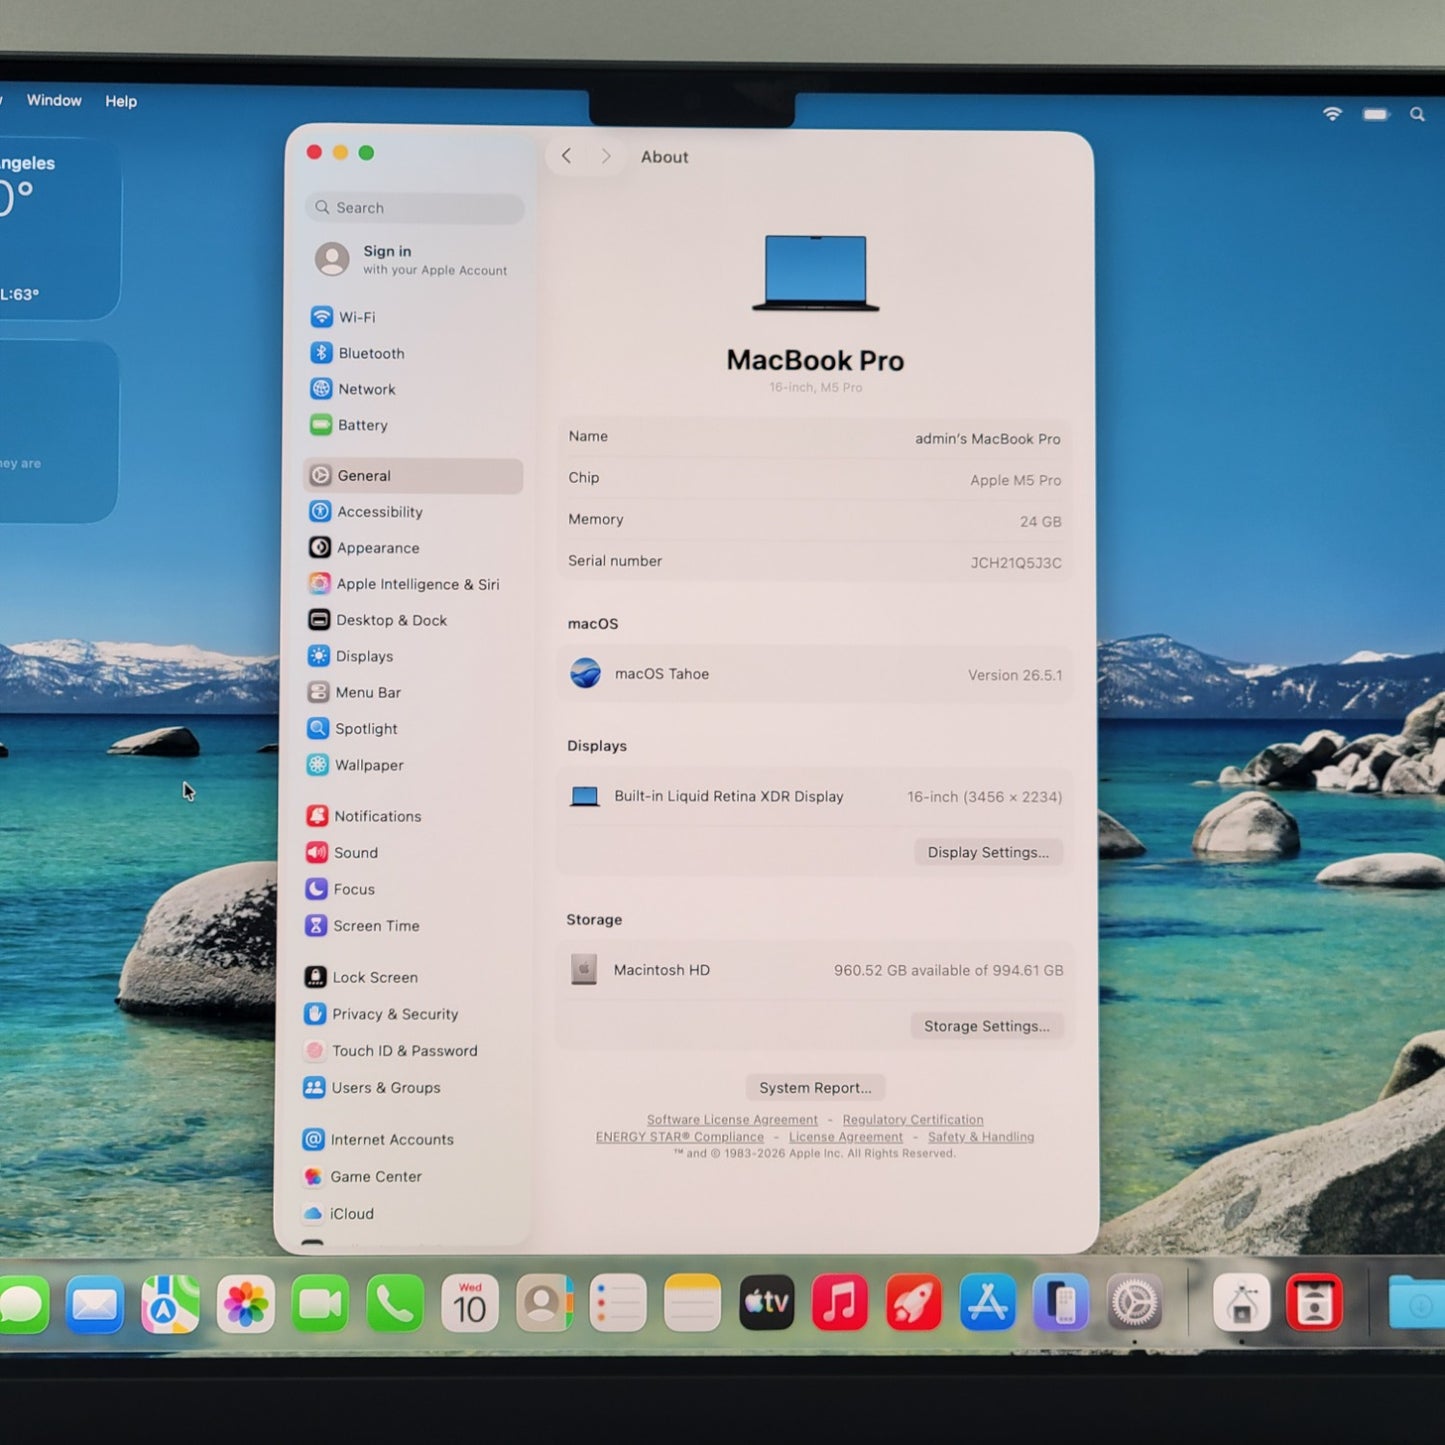Click the System Report… button

tap(815, 1088)
